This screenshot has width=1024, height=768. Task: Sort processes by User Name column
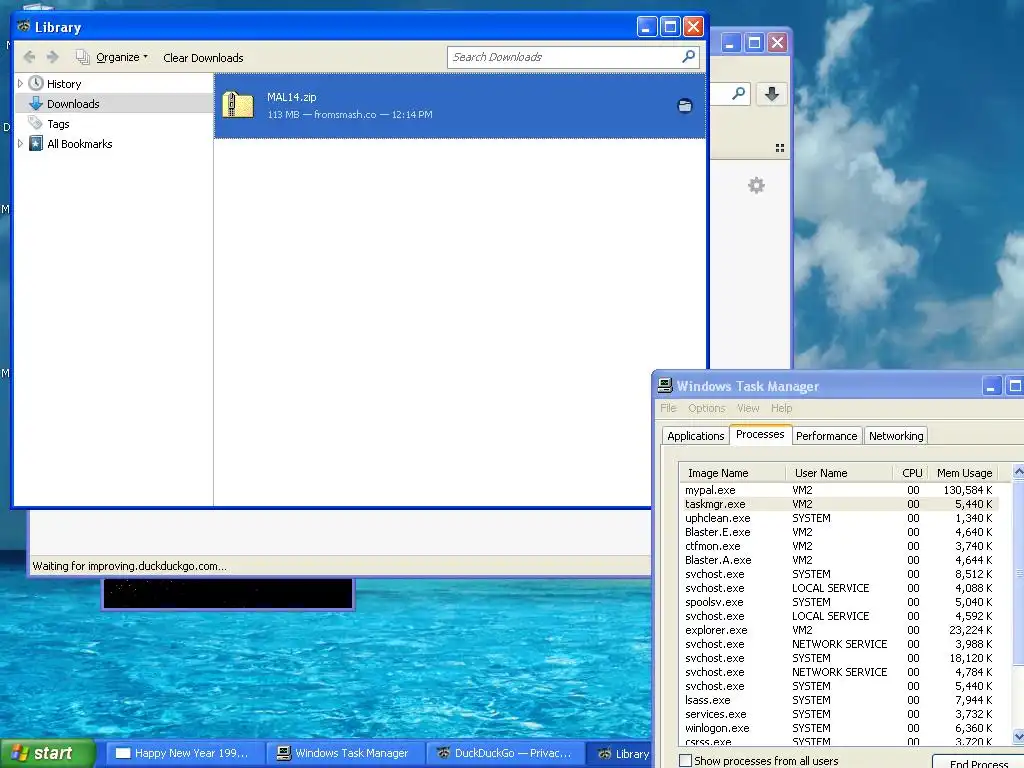pos(839,473)
